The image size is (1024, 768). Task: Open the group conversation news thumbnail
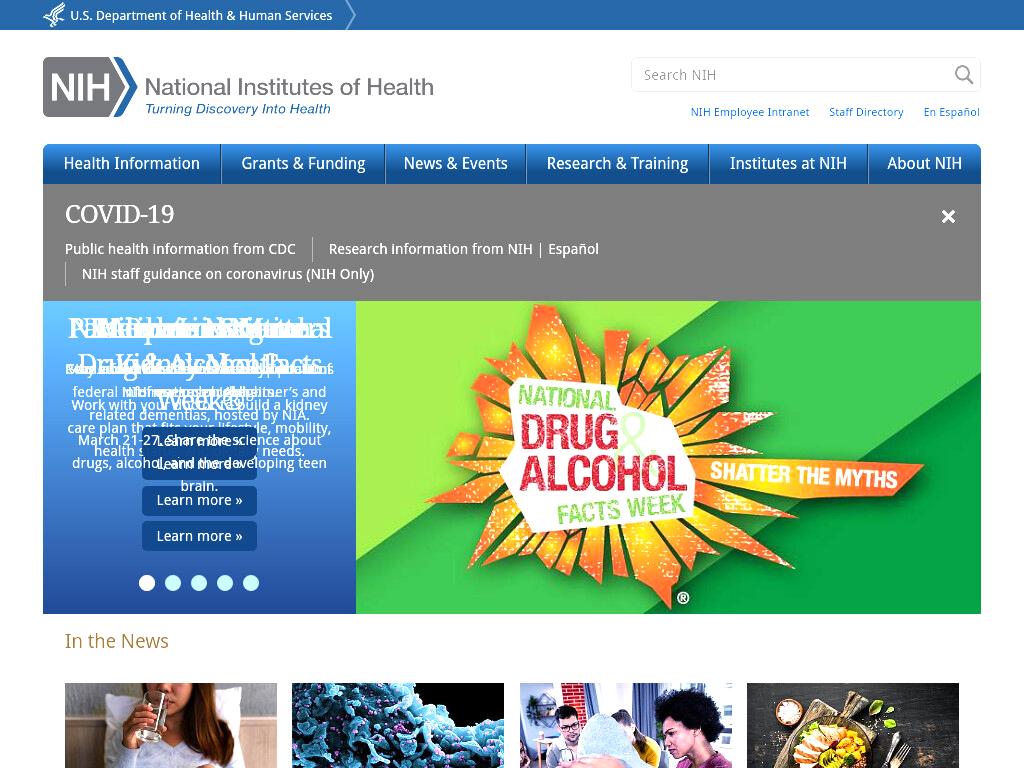626,726
